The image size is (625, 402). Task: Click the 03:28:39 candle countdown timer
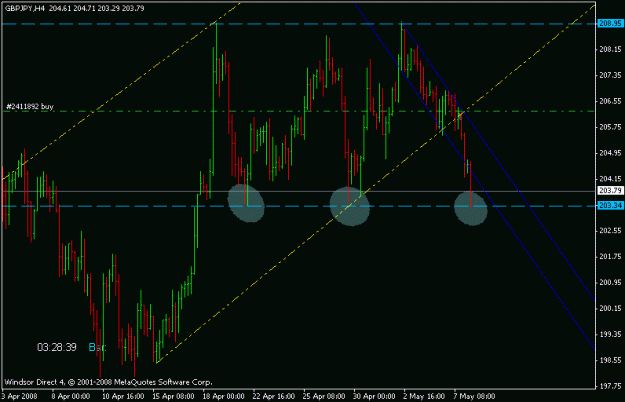pyautogui.click(x=57, y=347)
